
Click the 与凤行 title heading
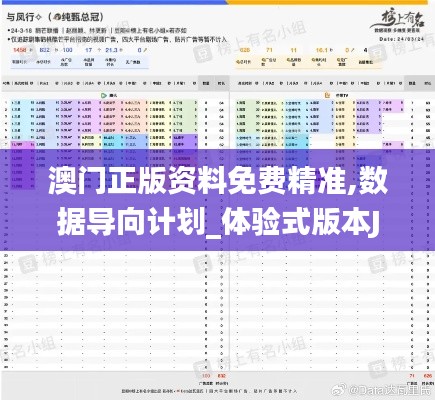pyautogui.click(x=20, y=17)
